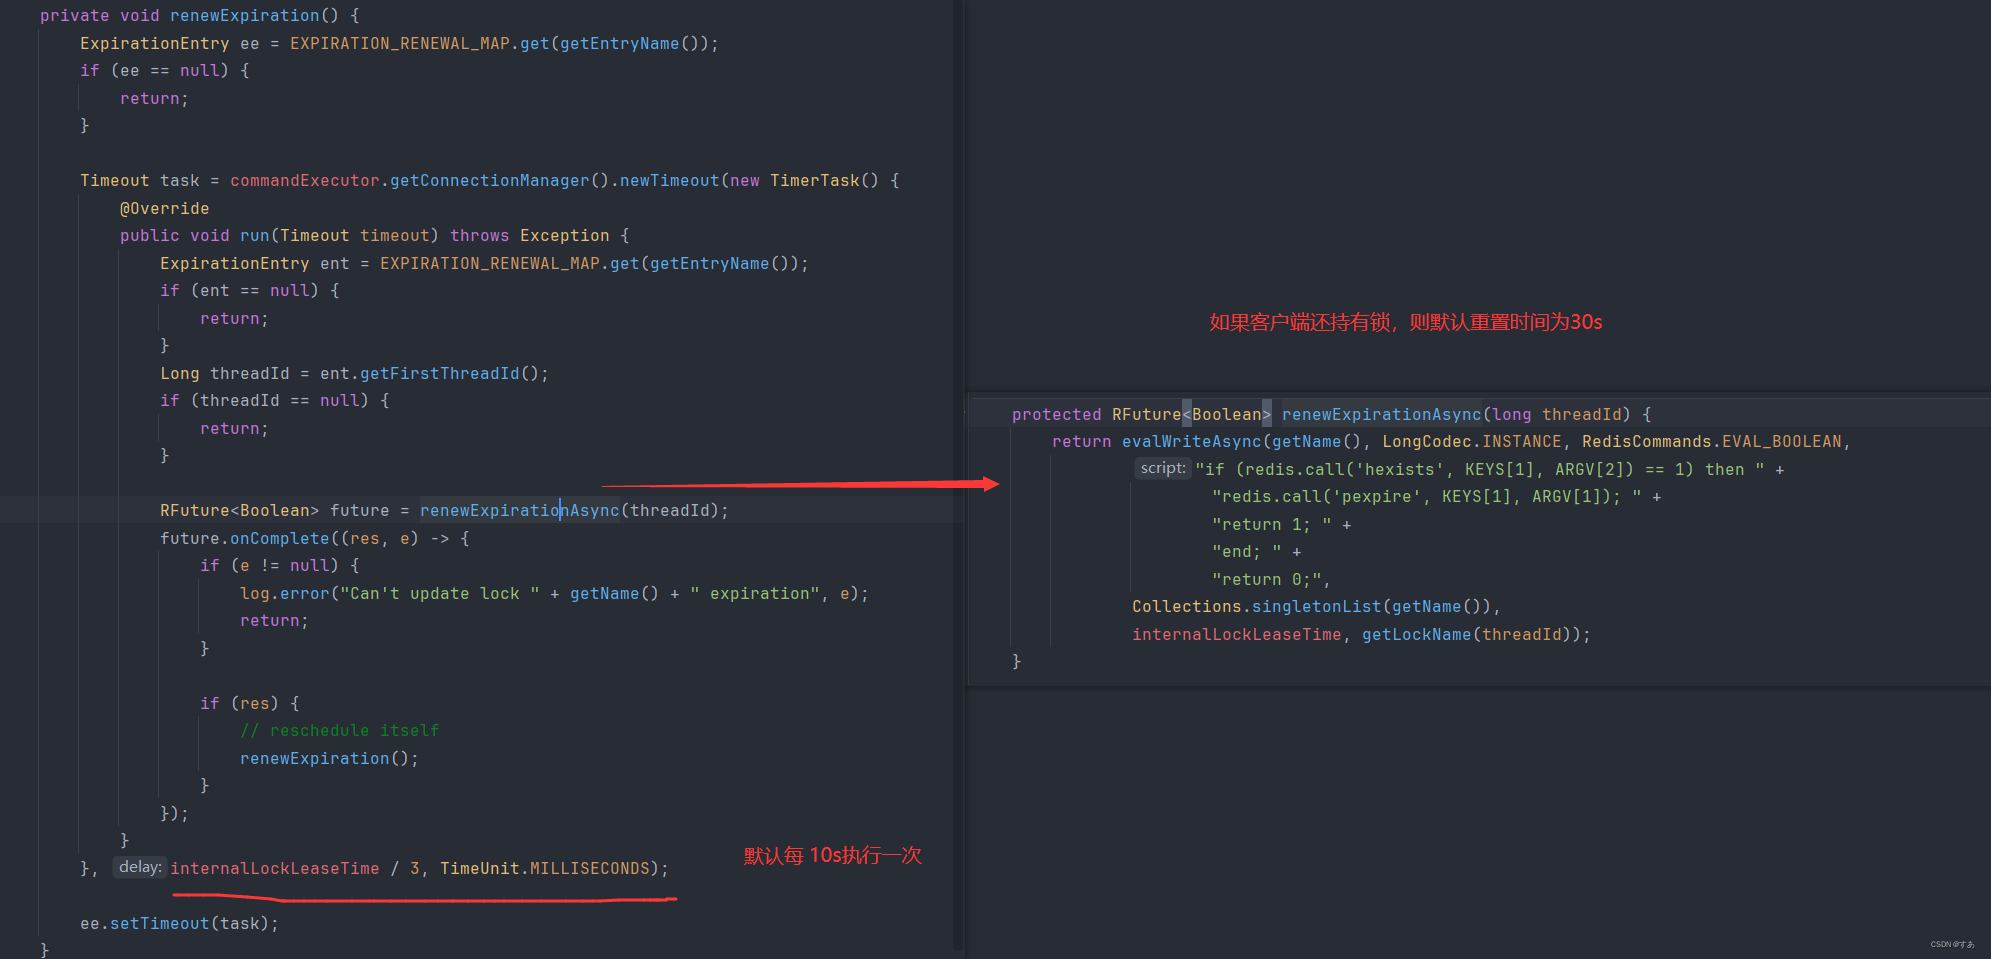Image resolution: width=1991 pixels, height=959 pixels.
Task: Click evalWriteAsync method call
Action: [x=1191, y=442]
